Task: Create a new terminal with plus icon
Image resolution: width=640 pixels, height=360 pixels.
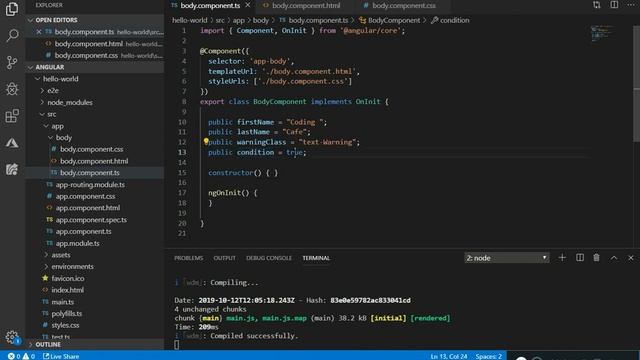Action: pyautogui.click(x=562, y=258)
